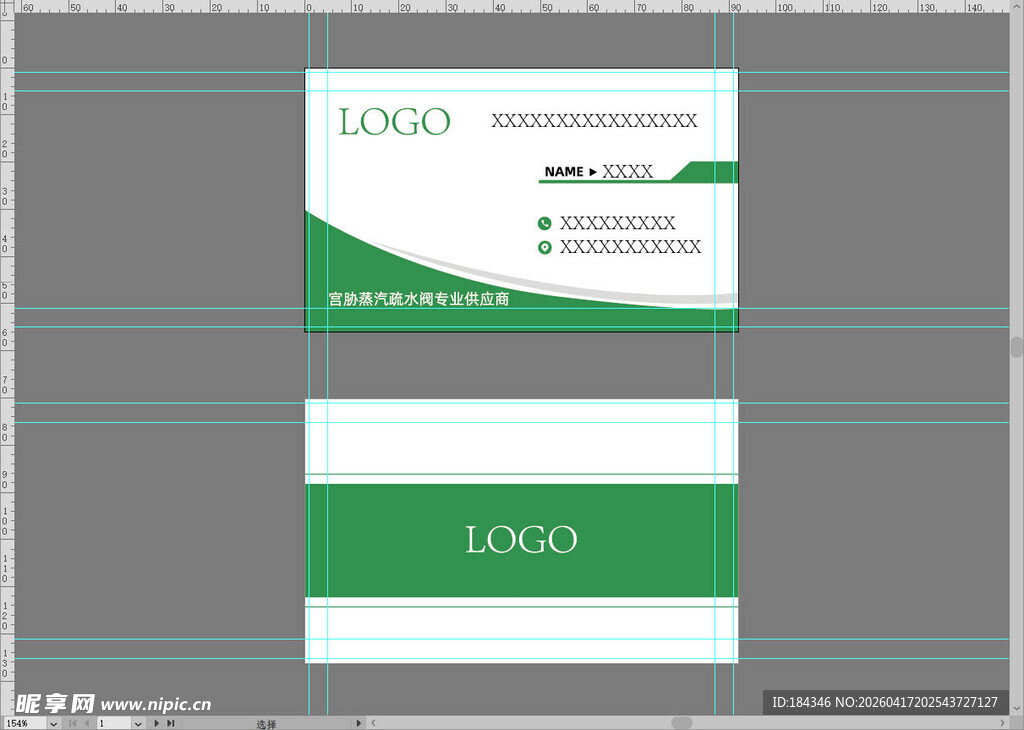Open the artboard number dropdown
1024x730 pixels.
pyautogui.click(x=138, y=723)
